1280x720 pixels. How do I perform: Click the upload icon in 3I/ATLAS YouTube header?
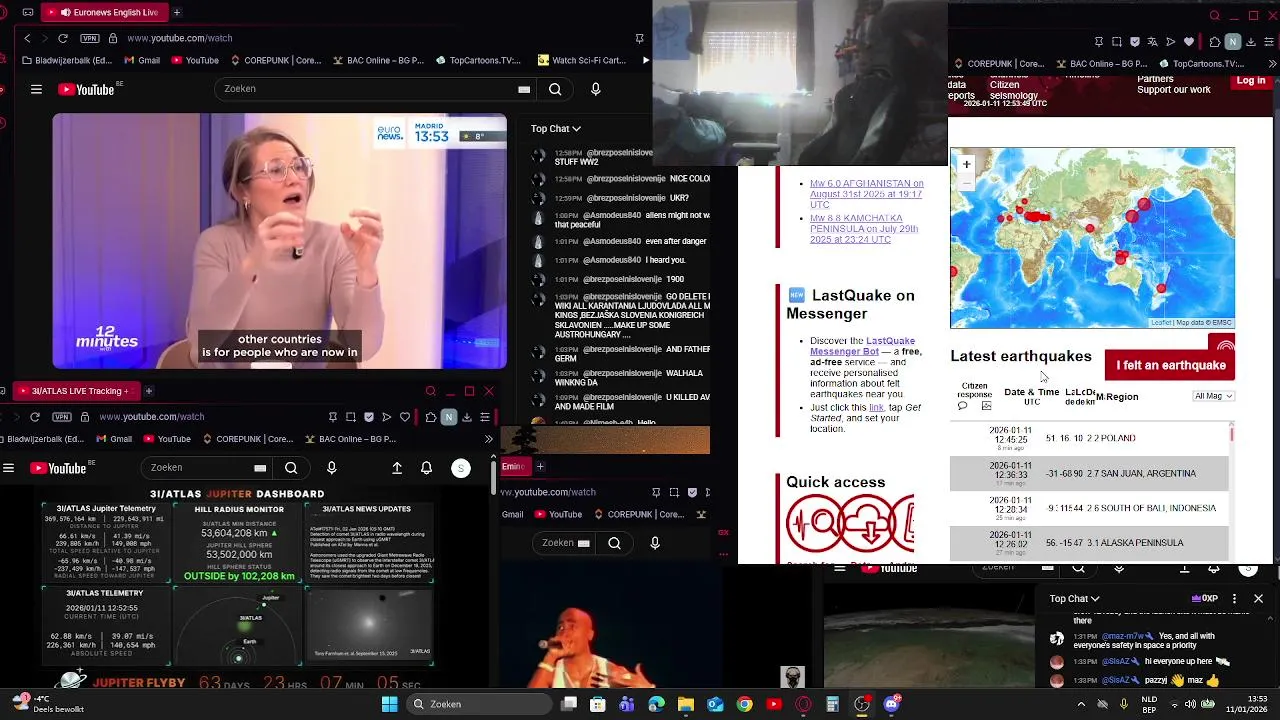397,468
